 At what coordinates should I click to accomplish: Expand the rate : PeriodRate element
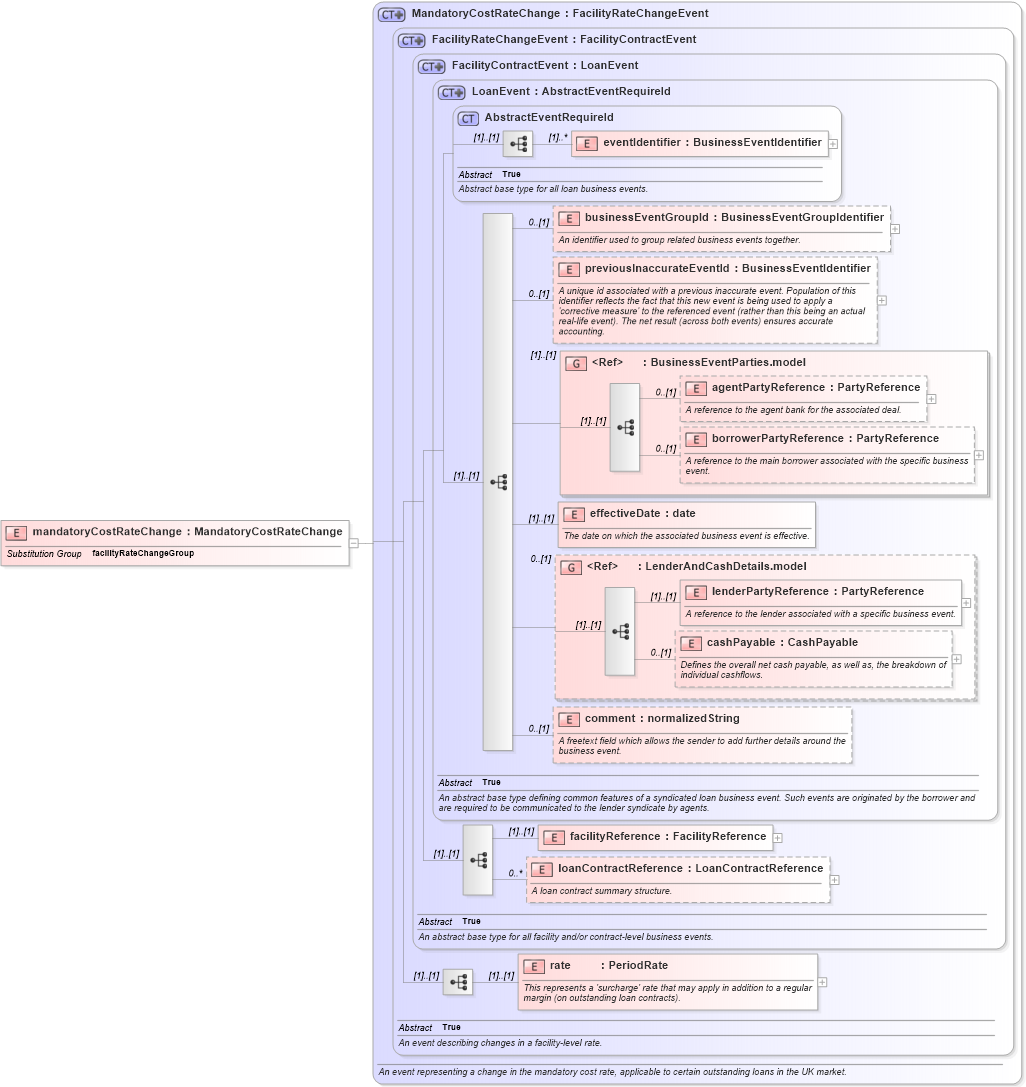click(x=820, y=982)
